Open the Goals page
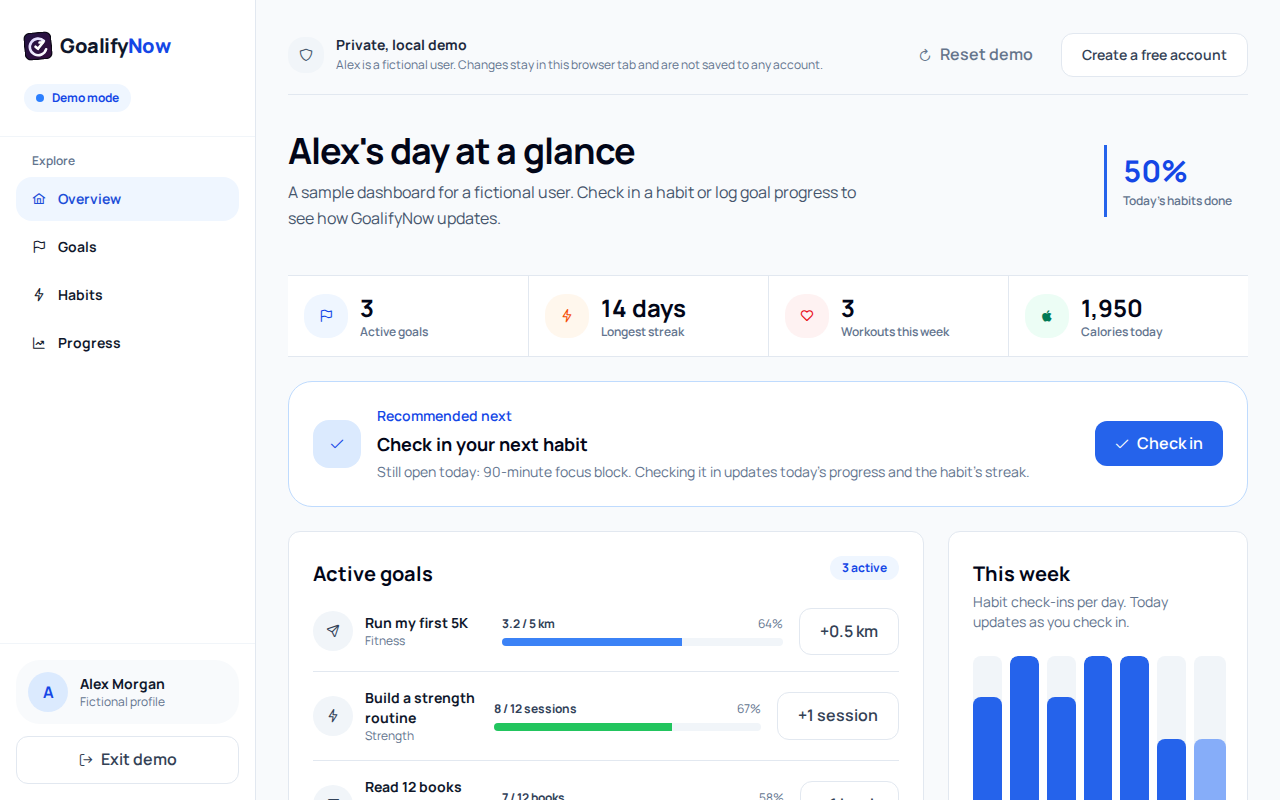Viewport: 1280px width, 800px height. 127,247
